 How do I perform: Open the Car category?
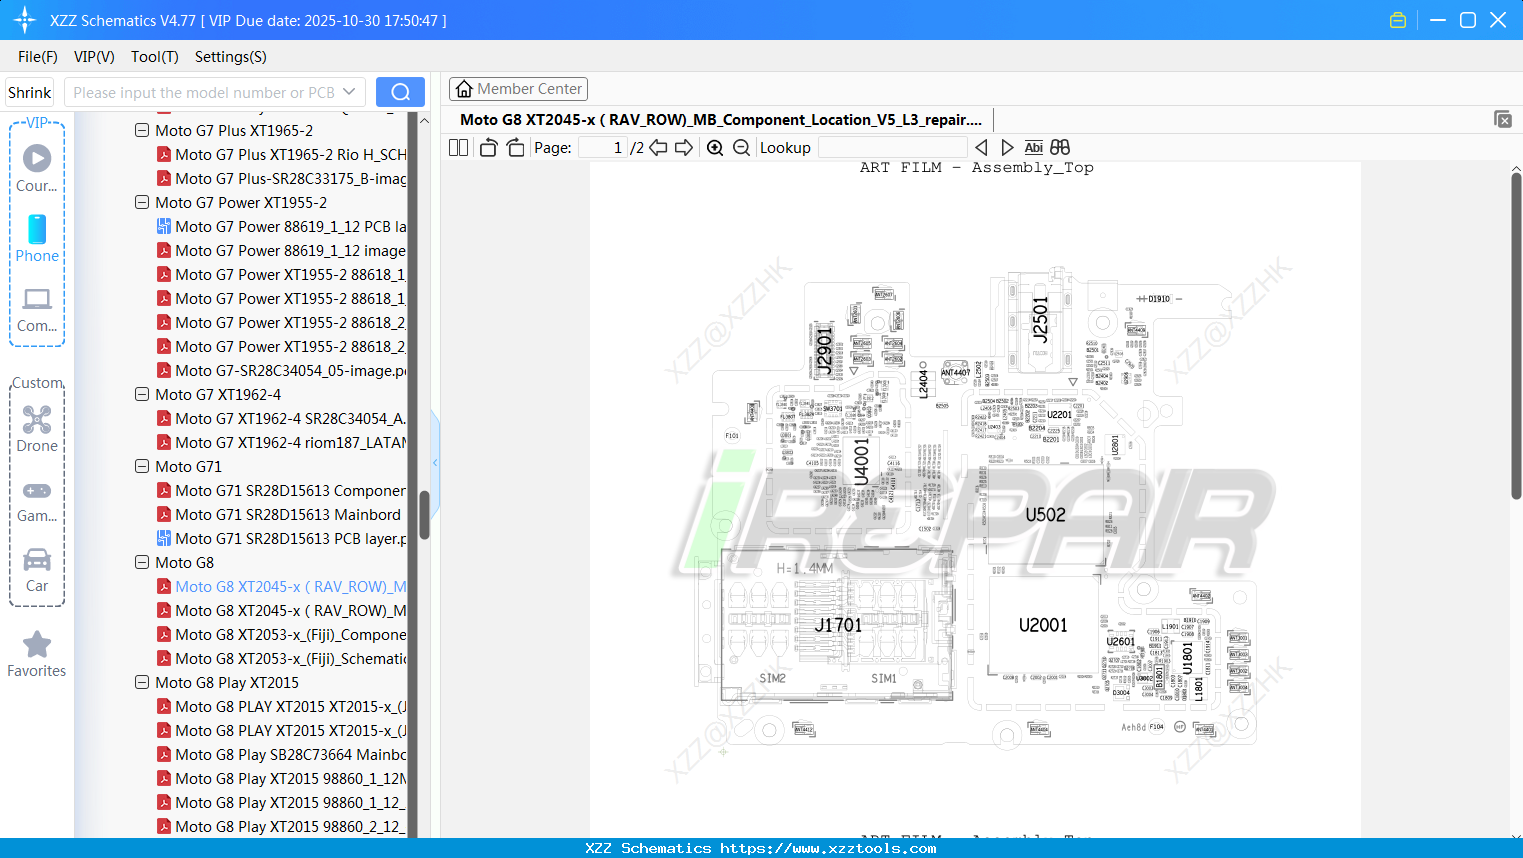click(x=37, y=570)
